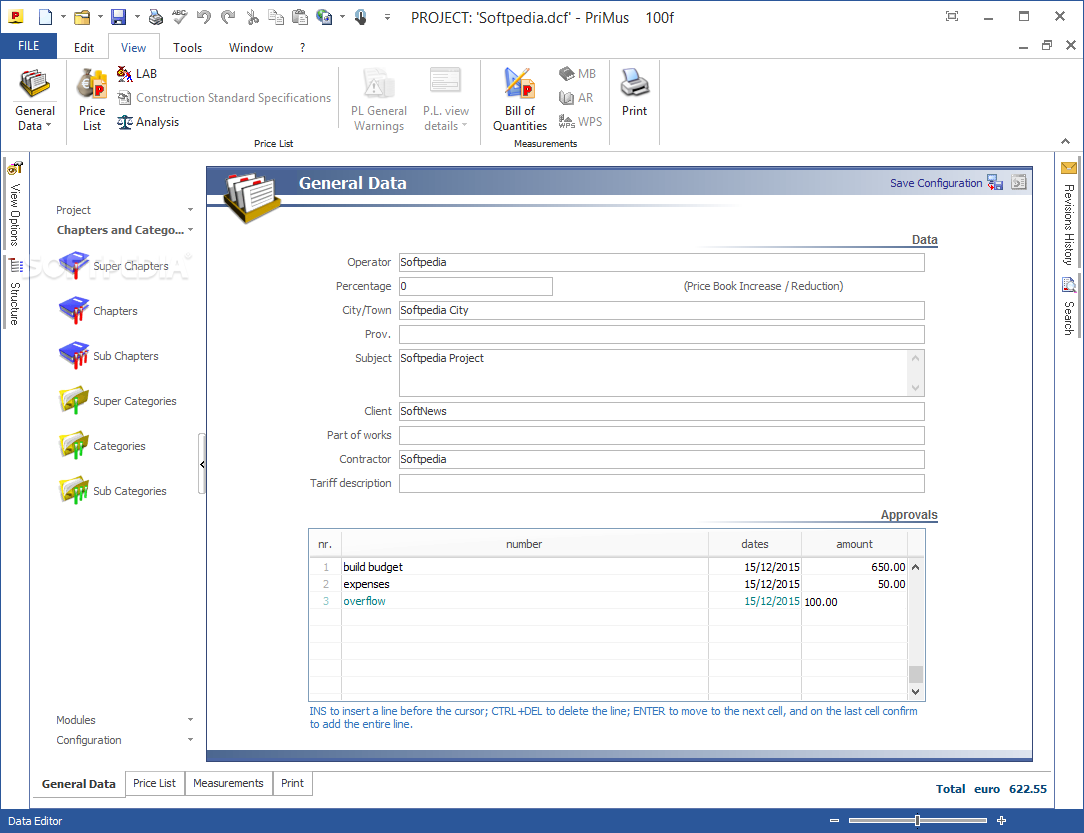The height and width of the screenshot is (833, 1084).
Task: Cut selection with the scissors icon
Action: 252,17
